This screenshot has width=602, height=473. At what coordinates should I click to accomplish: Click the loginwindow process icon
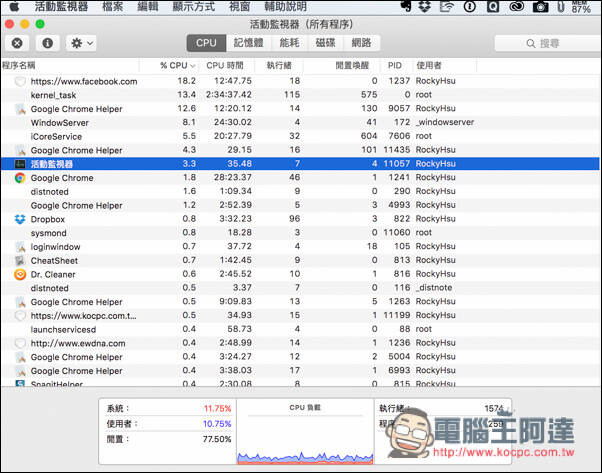pos(20,247)
